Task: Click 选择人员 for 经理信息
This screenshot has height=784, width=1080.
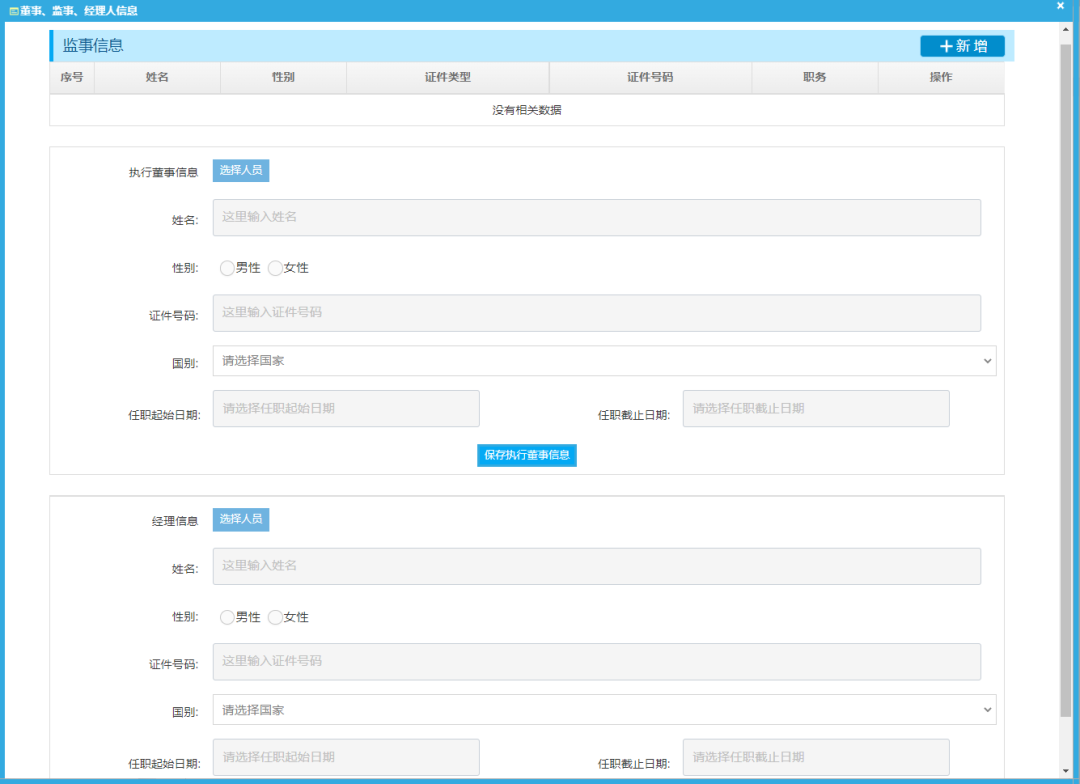Action: click(x=240, y=519)
